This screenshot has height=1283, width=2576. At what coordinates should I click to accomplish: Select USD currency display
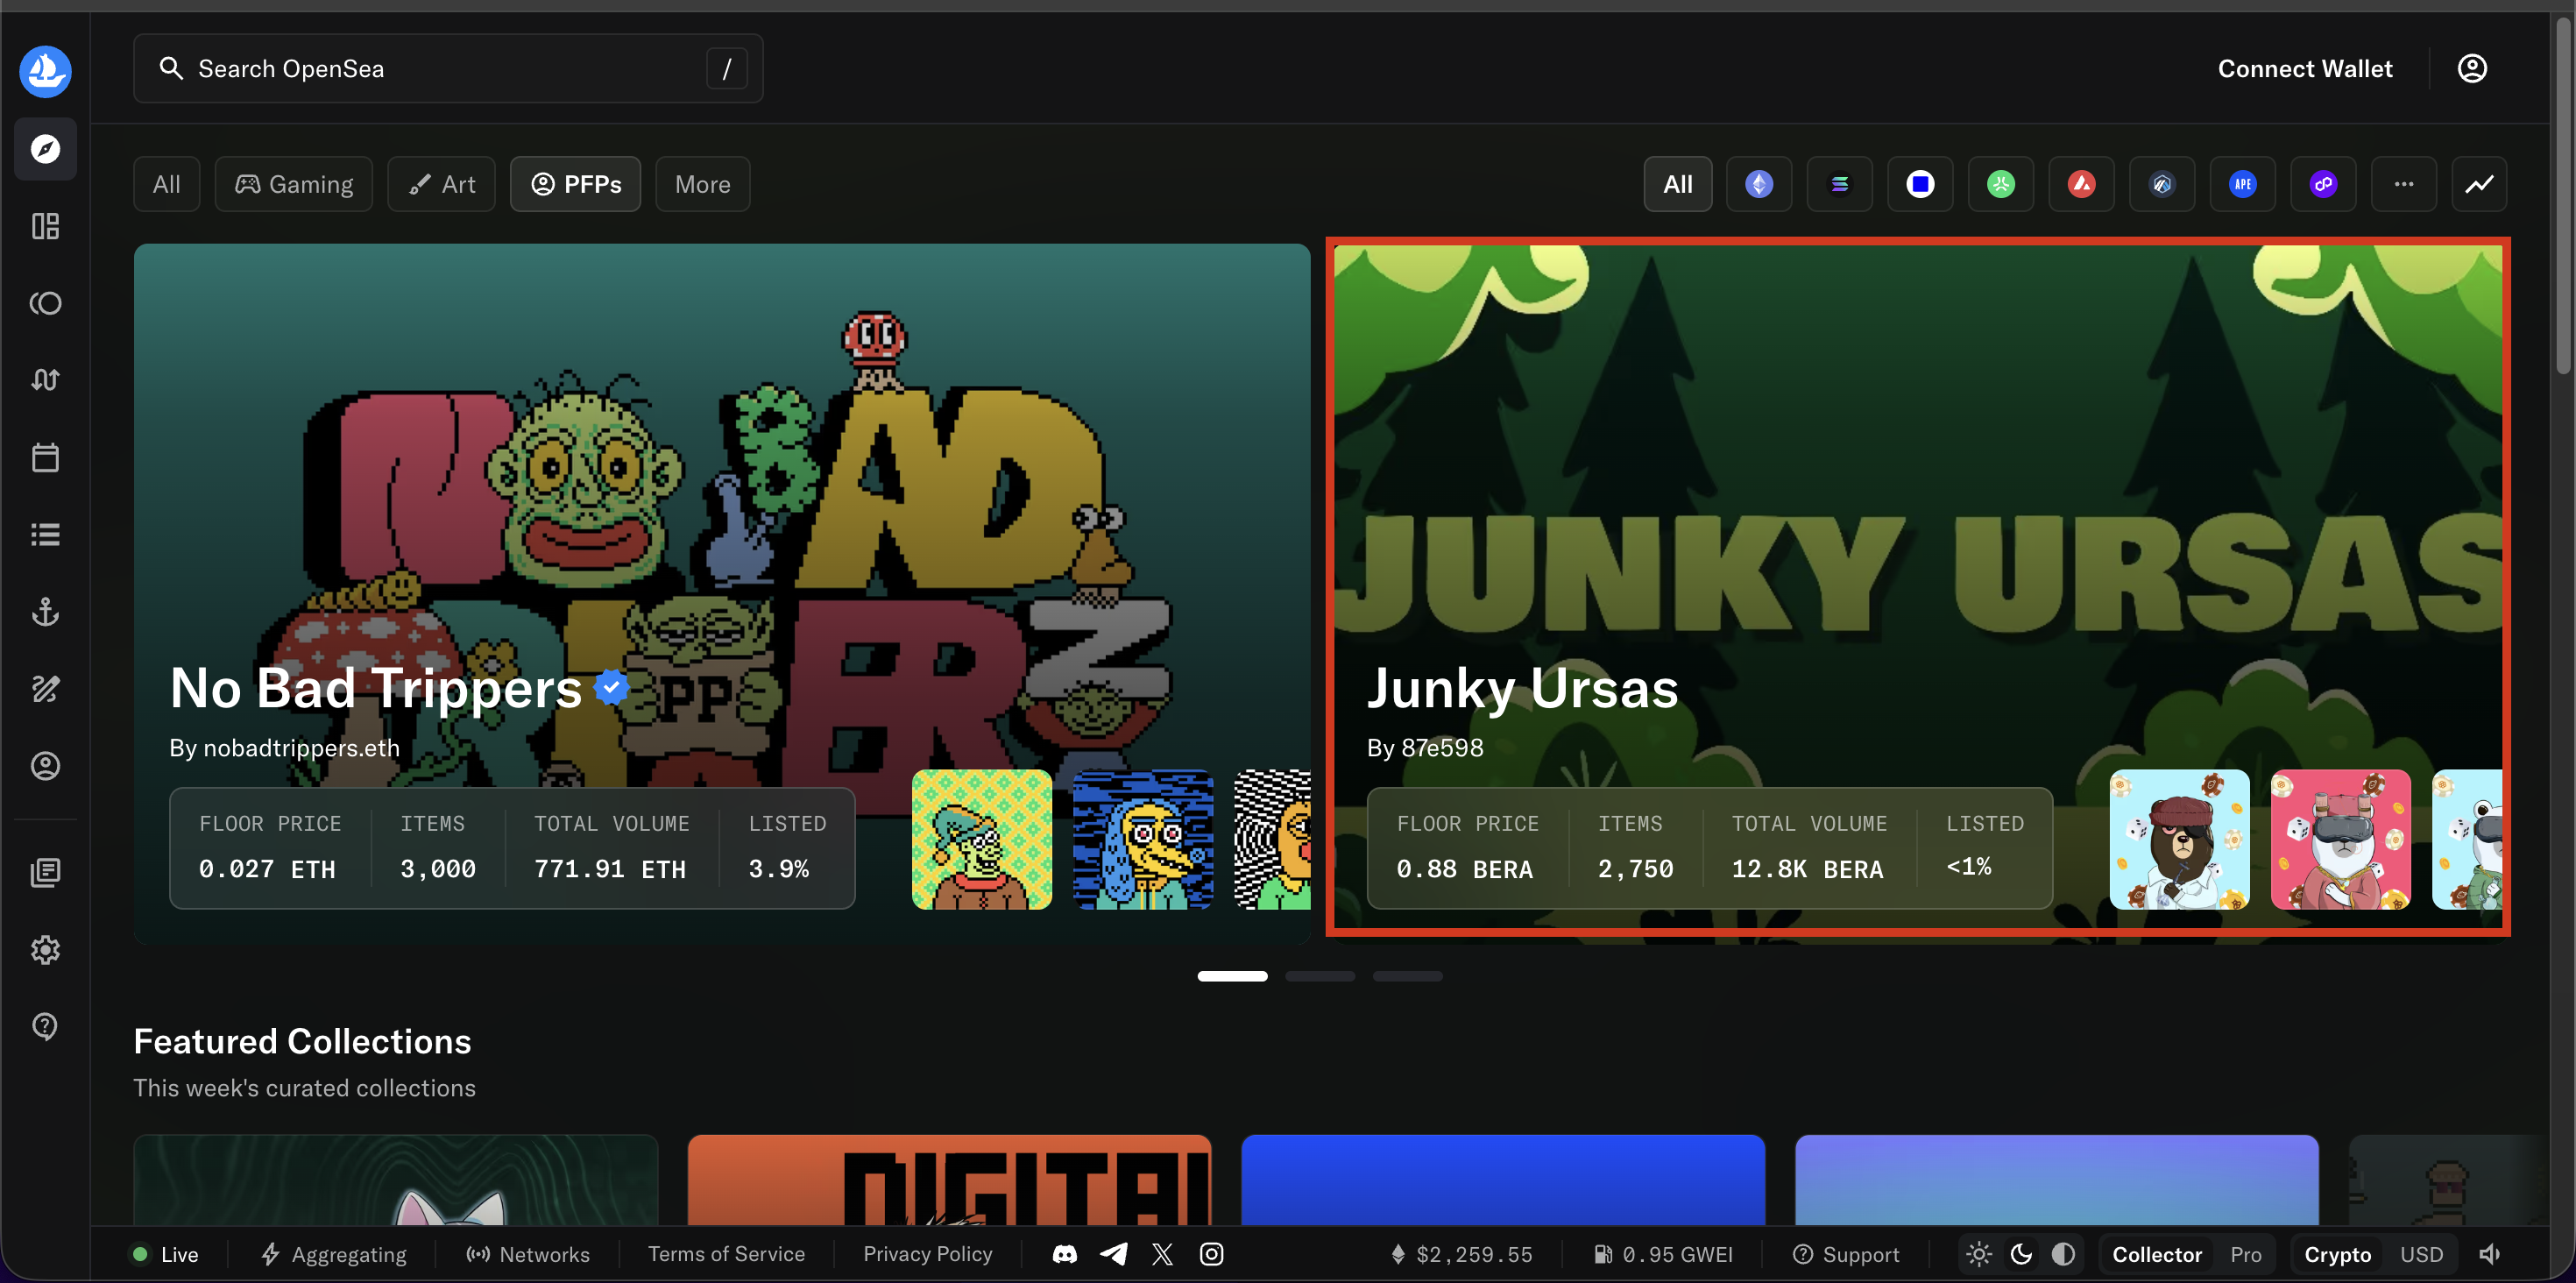point(2421,1254)
